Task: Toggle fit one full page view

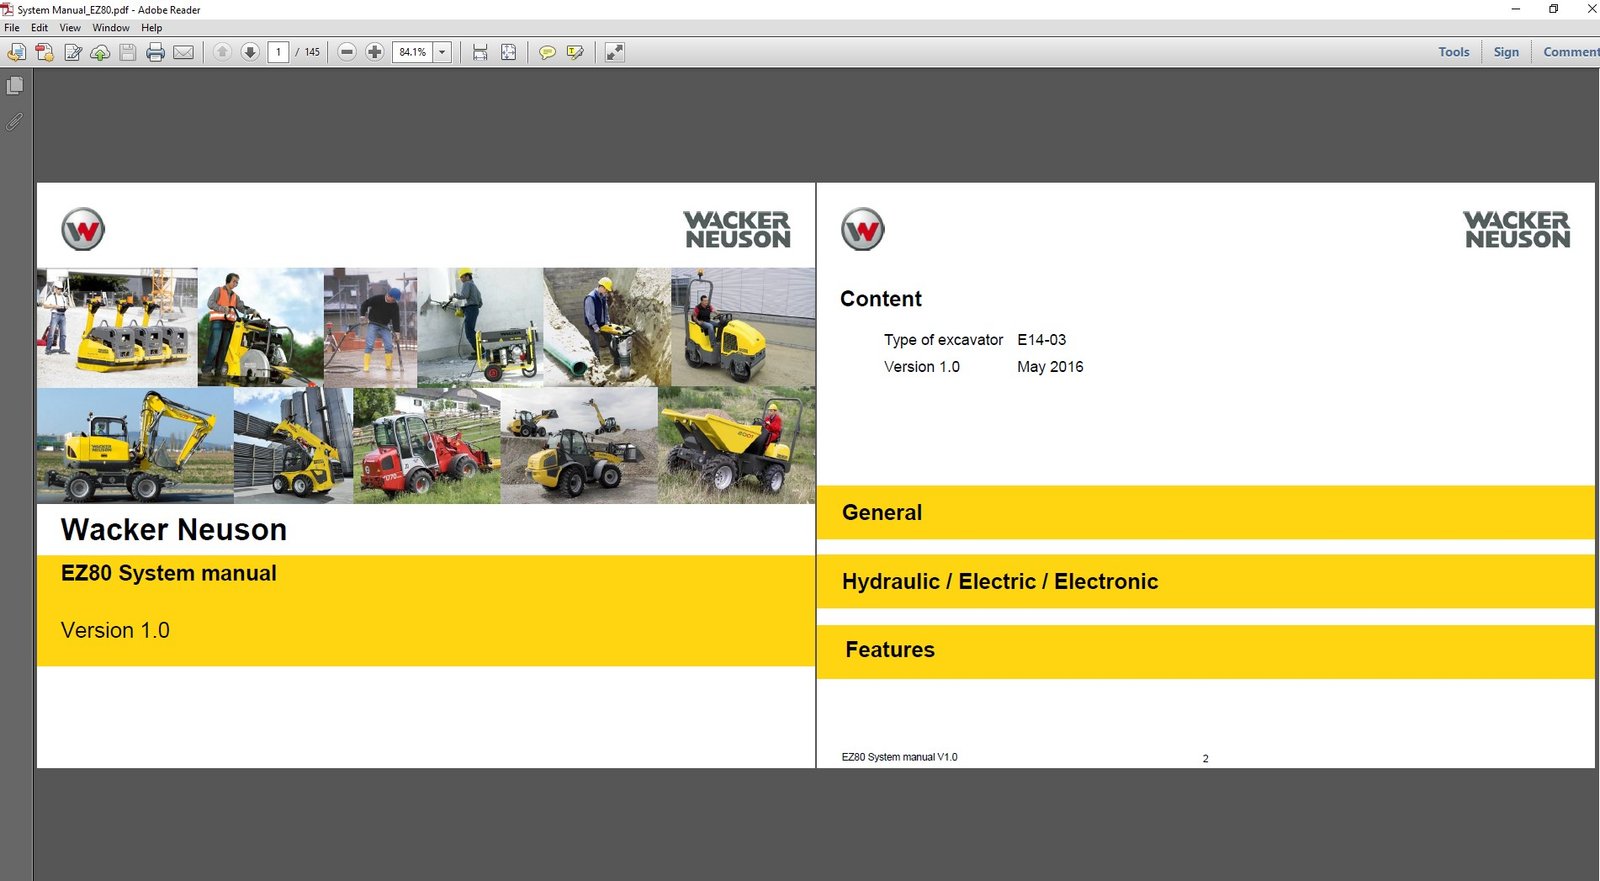Action: (x=508, y=52)
